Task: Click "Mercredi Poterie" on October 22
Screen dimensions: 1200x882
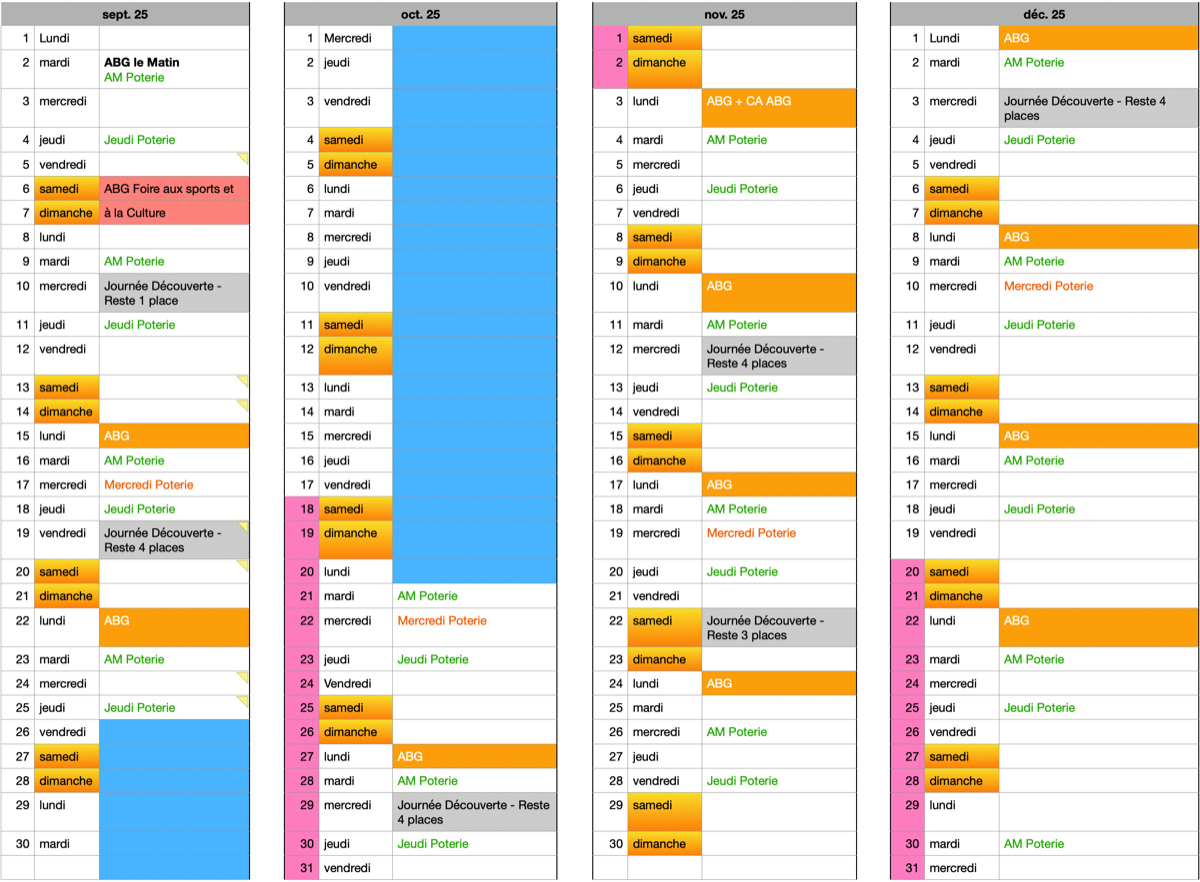Action: 442,621
